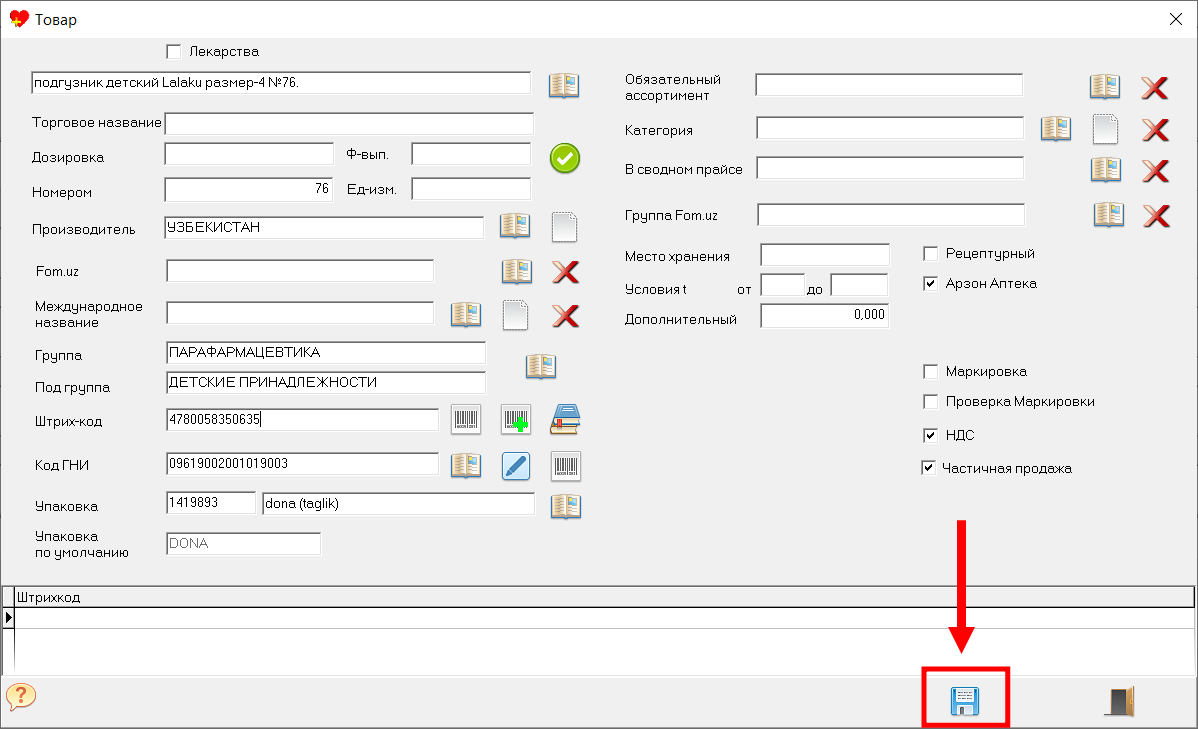Viewport: 1198px width, 729px height.
Task: Save the product with the floppy disk icon
Action: pos(965,701)
